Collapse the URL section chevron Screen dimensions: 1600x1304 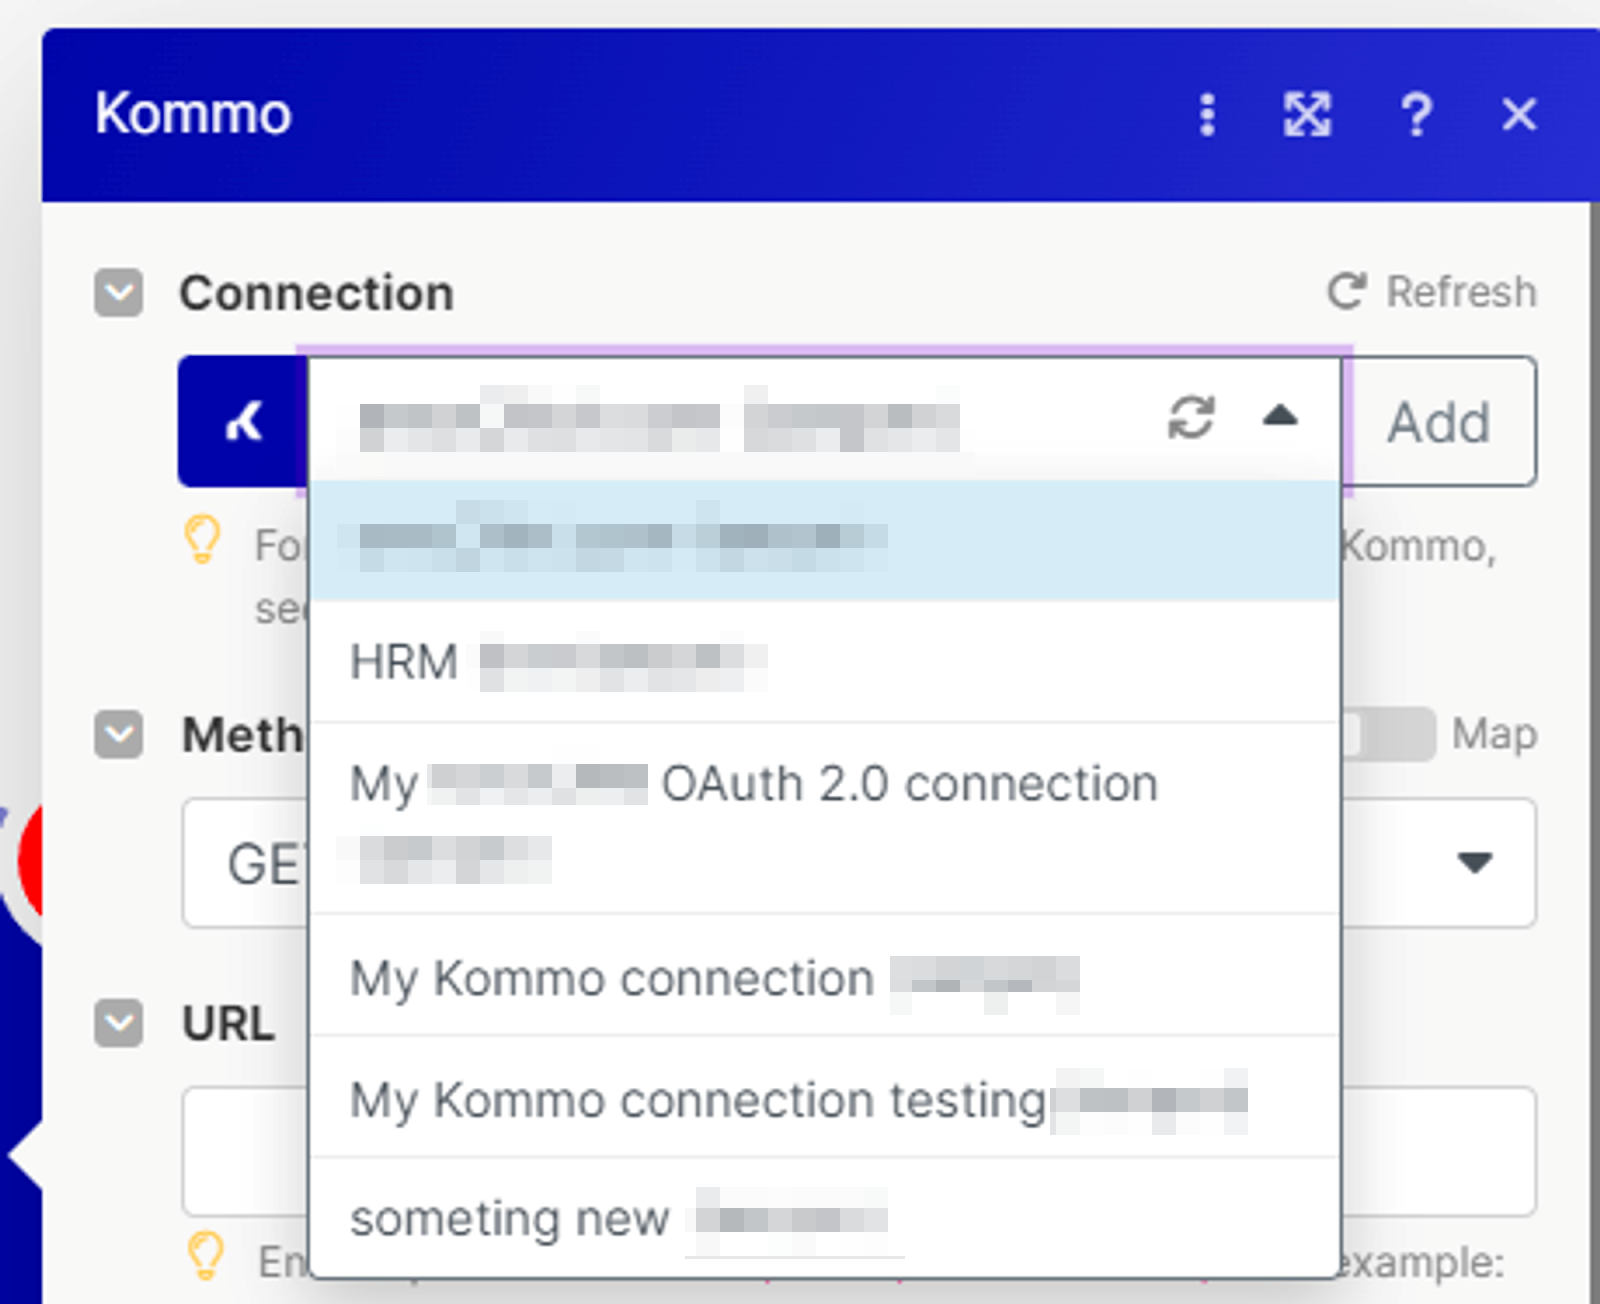coord(119,1023)
